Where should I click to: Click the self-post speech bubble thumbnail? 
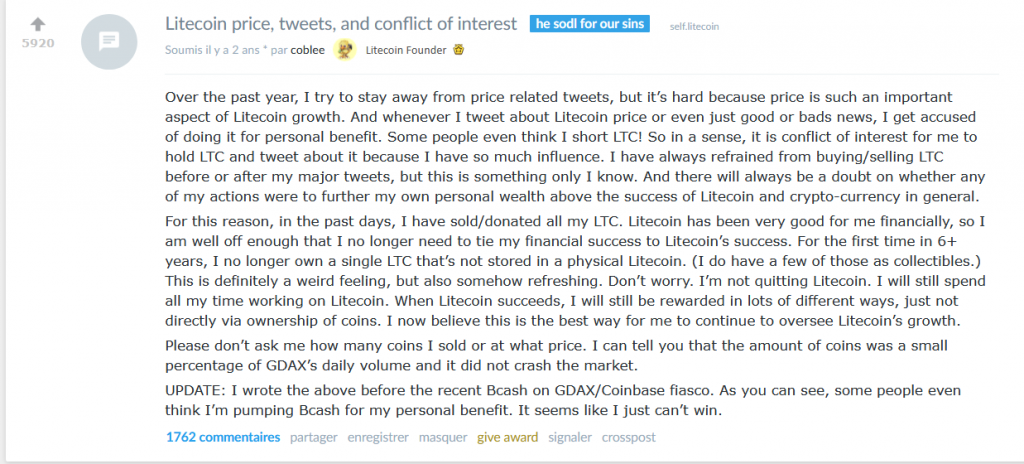108,42
